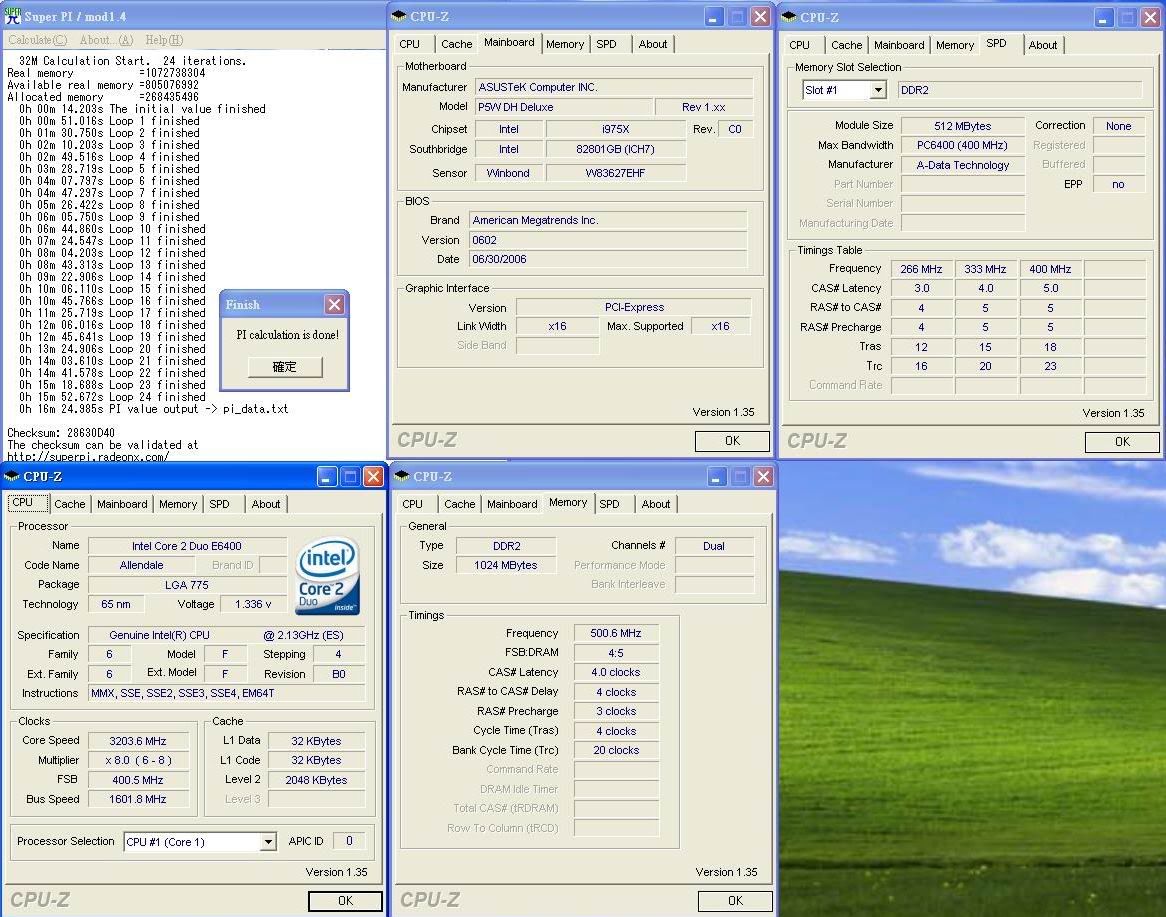This screenshot has height=917, width=1166.
Task: Open Mainboard tab in Memory window
Action: pos(512,503)
